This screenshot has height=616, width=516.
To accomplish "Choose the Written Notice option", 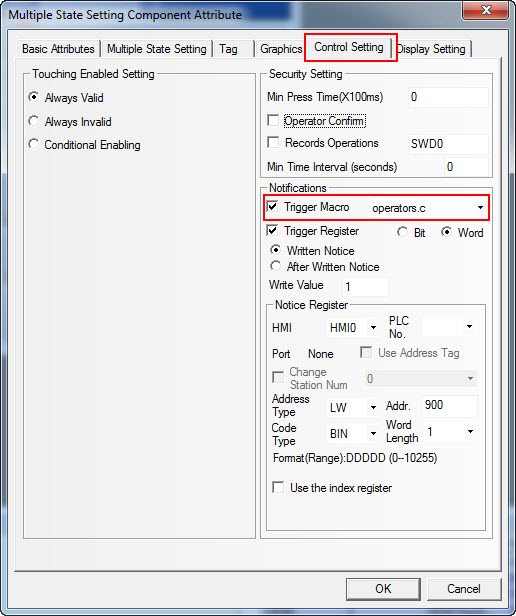I will 276,250.
